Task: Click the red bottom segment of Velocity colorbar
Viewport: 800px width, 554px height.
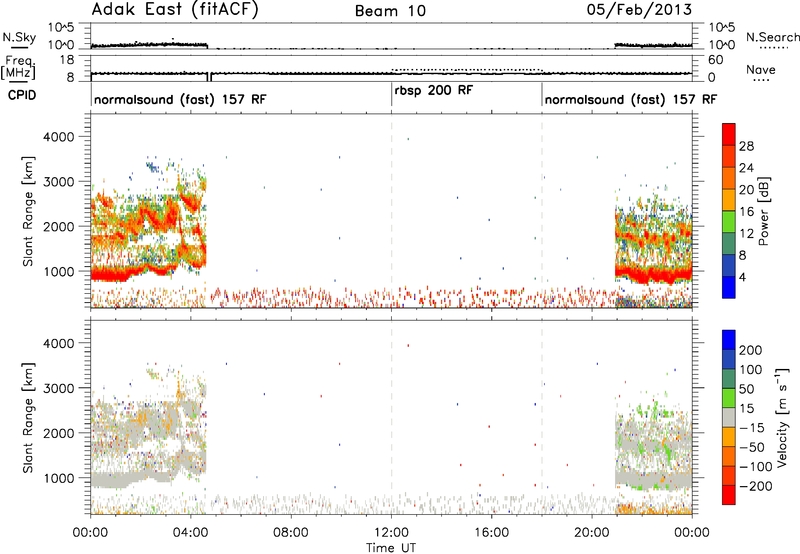Action: coord(729,495)
